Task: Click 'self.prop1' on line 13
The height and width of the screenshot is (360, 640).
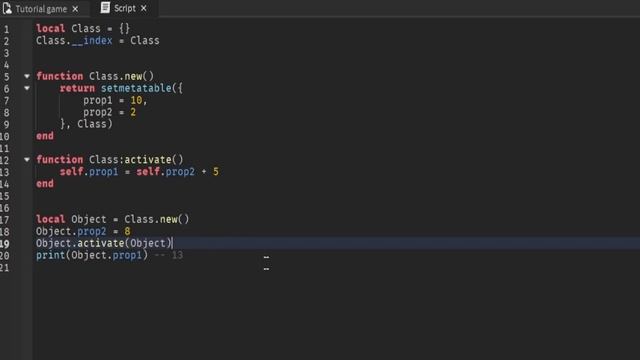Action: [x=89, y=172]
